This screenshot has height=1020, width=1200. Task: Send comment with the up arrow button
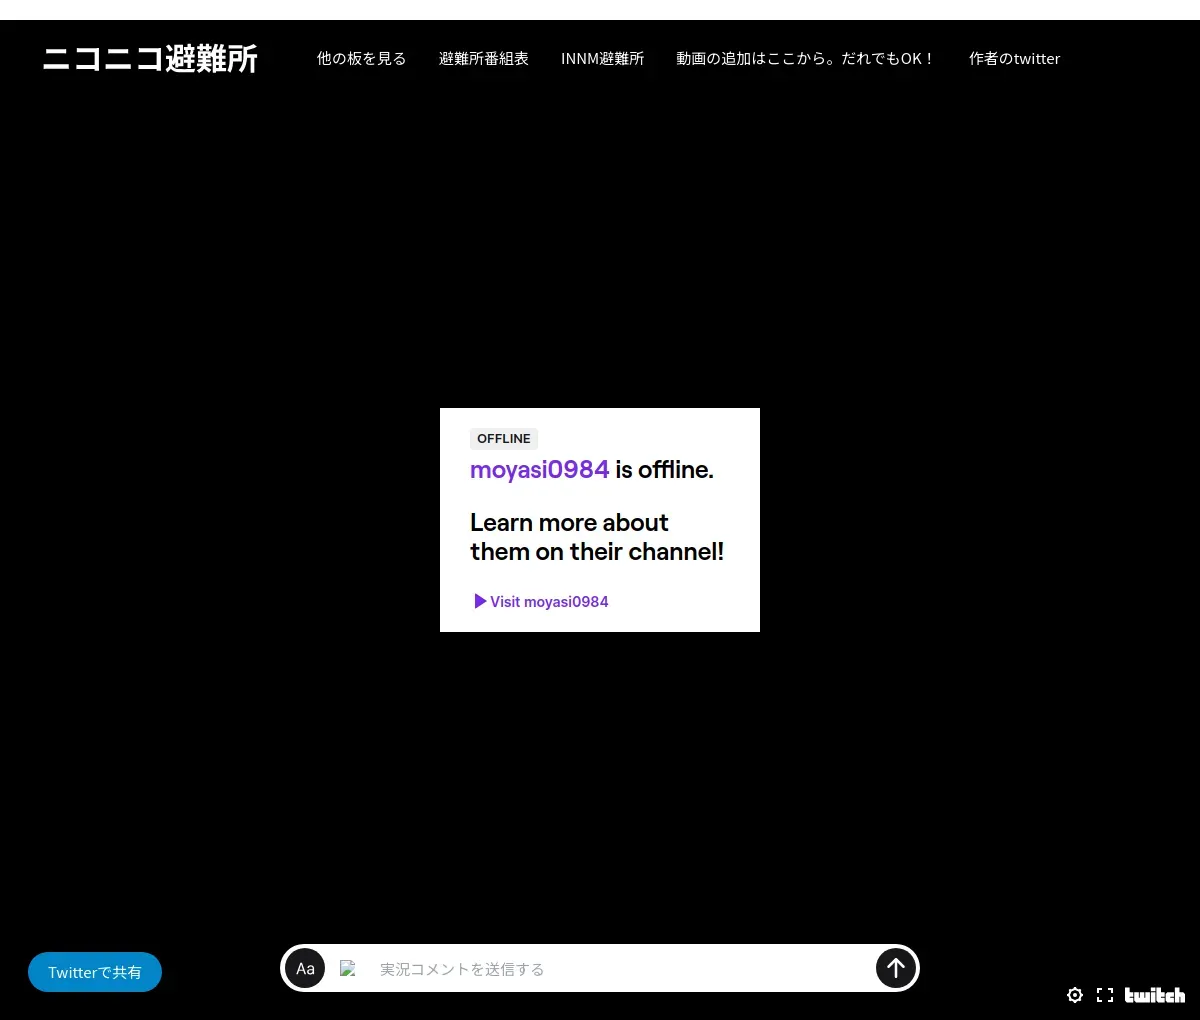[896, 968]
